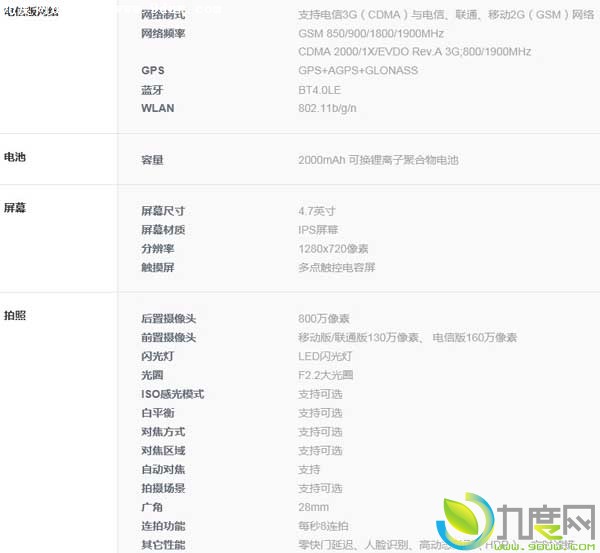Select the 容量 label

(152, 160)
